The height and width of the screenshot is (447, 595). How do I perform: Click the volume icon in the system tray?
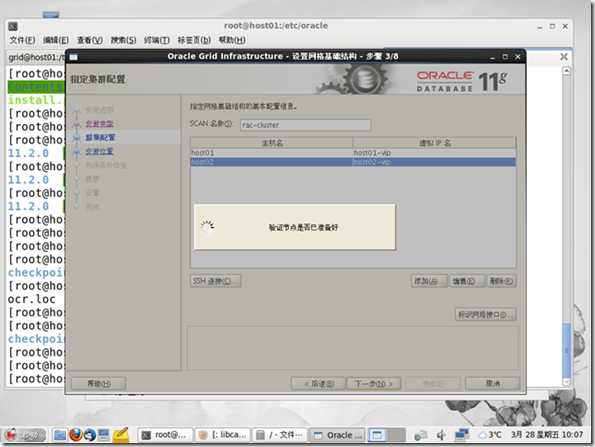coord(441,435)
